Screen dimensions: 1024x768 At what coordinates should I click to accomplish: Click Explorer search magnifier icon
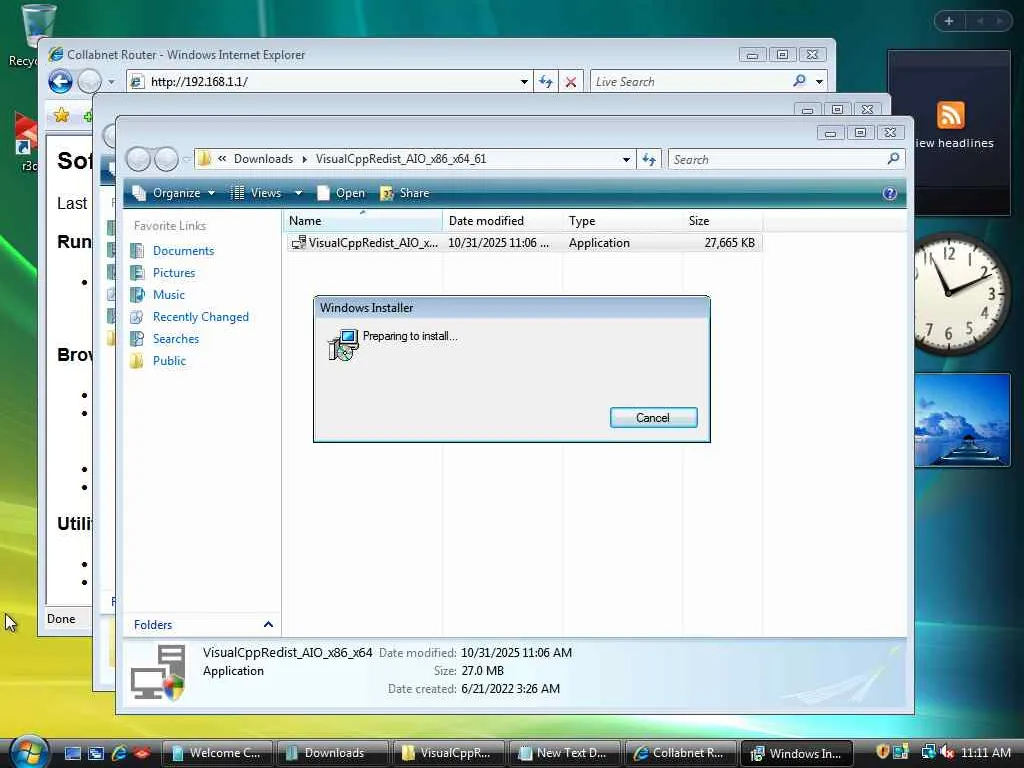tap(893, 159)
